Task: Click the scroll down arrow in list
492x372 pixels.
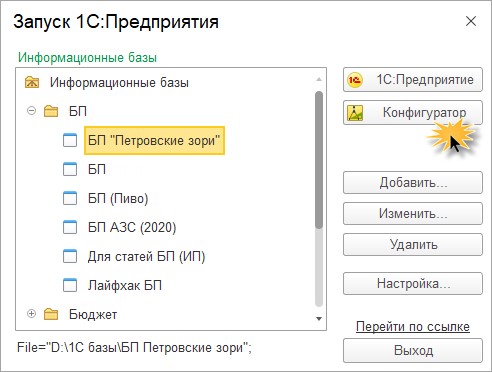Action: tap(319, 319)
